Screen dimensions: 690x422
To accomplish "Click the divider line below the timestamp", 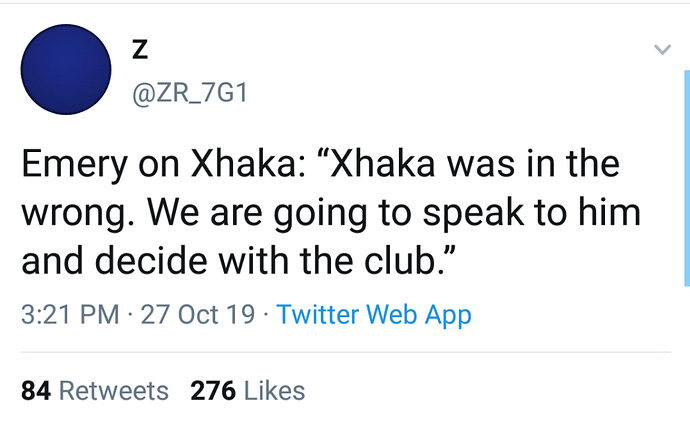I will (345, 352).
